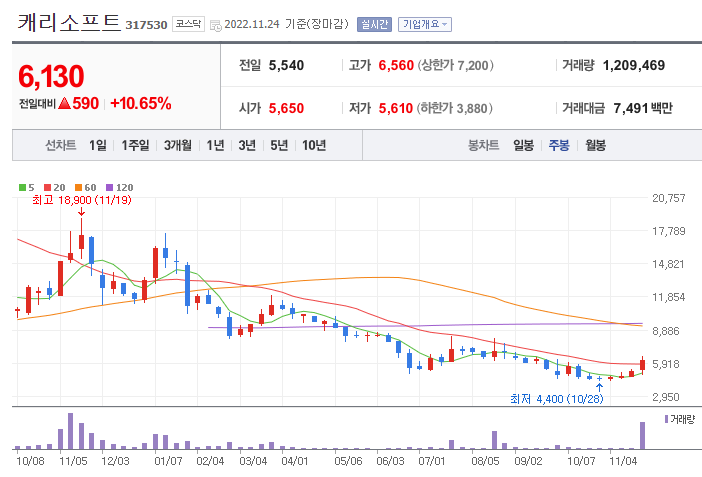Viewport: 702px width, 477px height.
Task: Click the calendar icon before 2022.11.24
Action: [x=216, y=26]
